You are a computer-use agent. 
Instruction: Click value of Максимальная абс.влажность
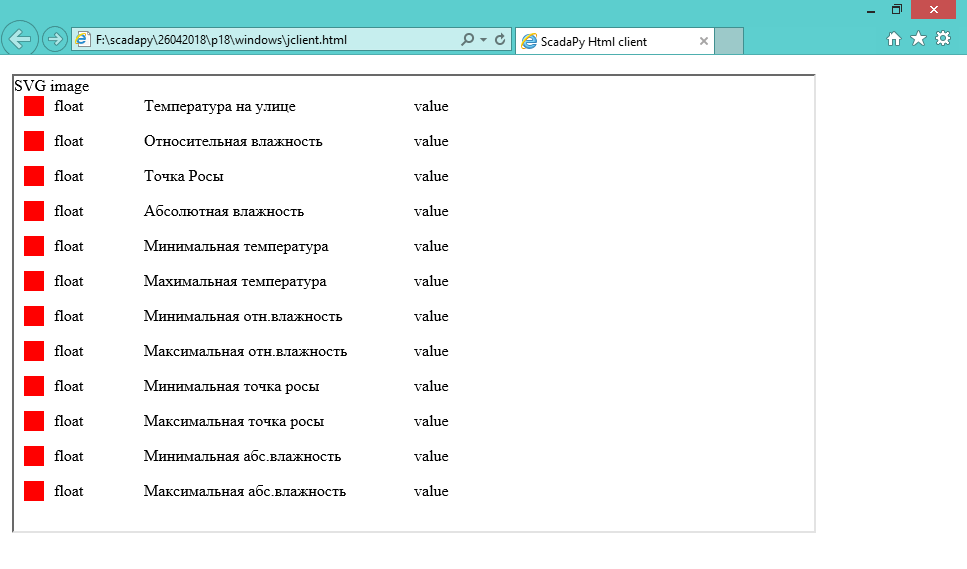coord(431,491)
